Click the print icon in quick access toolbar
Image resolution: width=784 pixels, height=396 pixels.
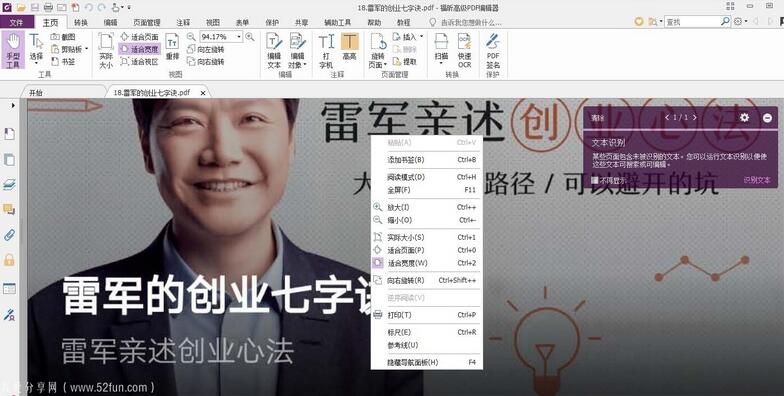pyautogui.click(x=48, y=8)
